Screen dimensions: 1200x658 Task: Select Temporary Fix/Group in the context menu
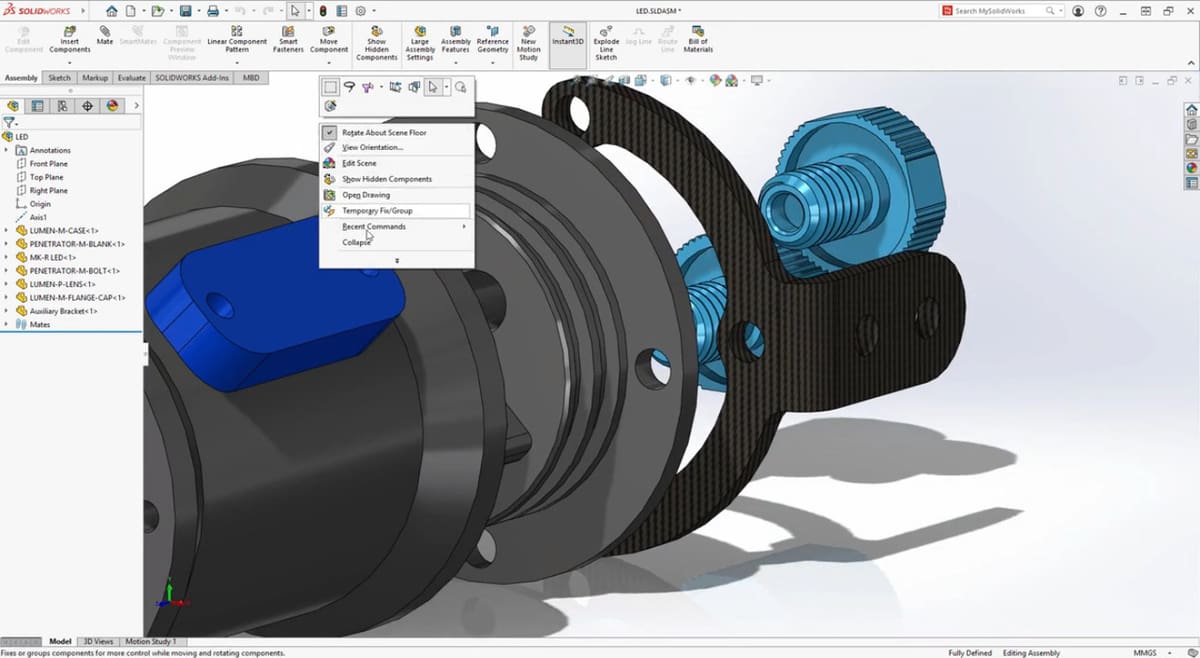pos(395,211)
